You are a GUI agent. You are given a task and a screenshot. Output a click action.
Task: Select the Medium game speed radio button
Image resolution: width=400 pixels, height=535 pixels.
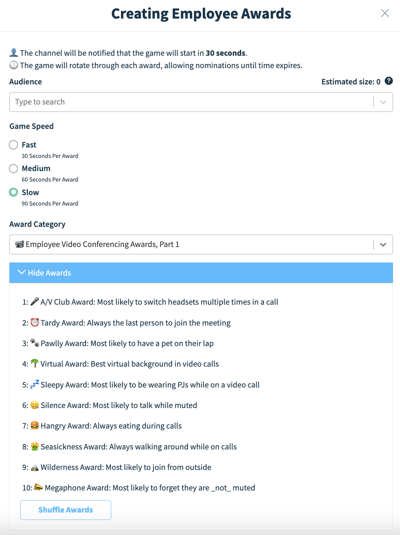coord(13,168)
